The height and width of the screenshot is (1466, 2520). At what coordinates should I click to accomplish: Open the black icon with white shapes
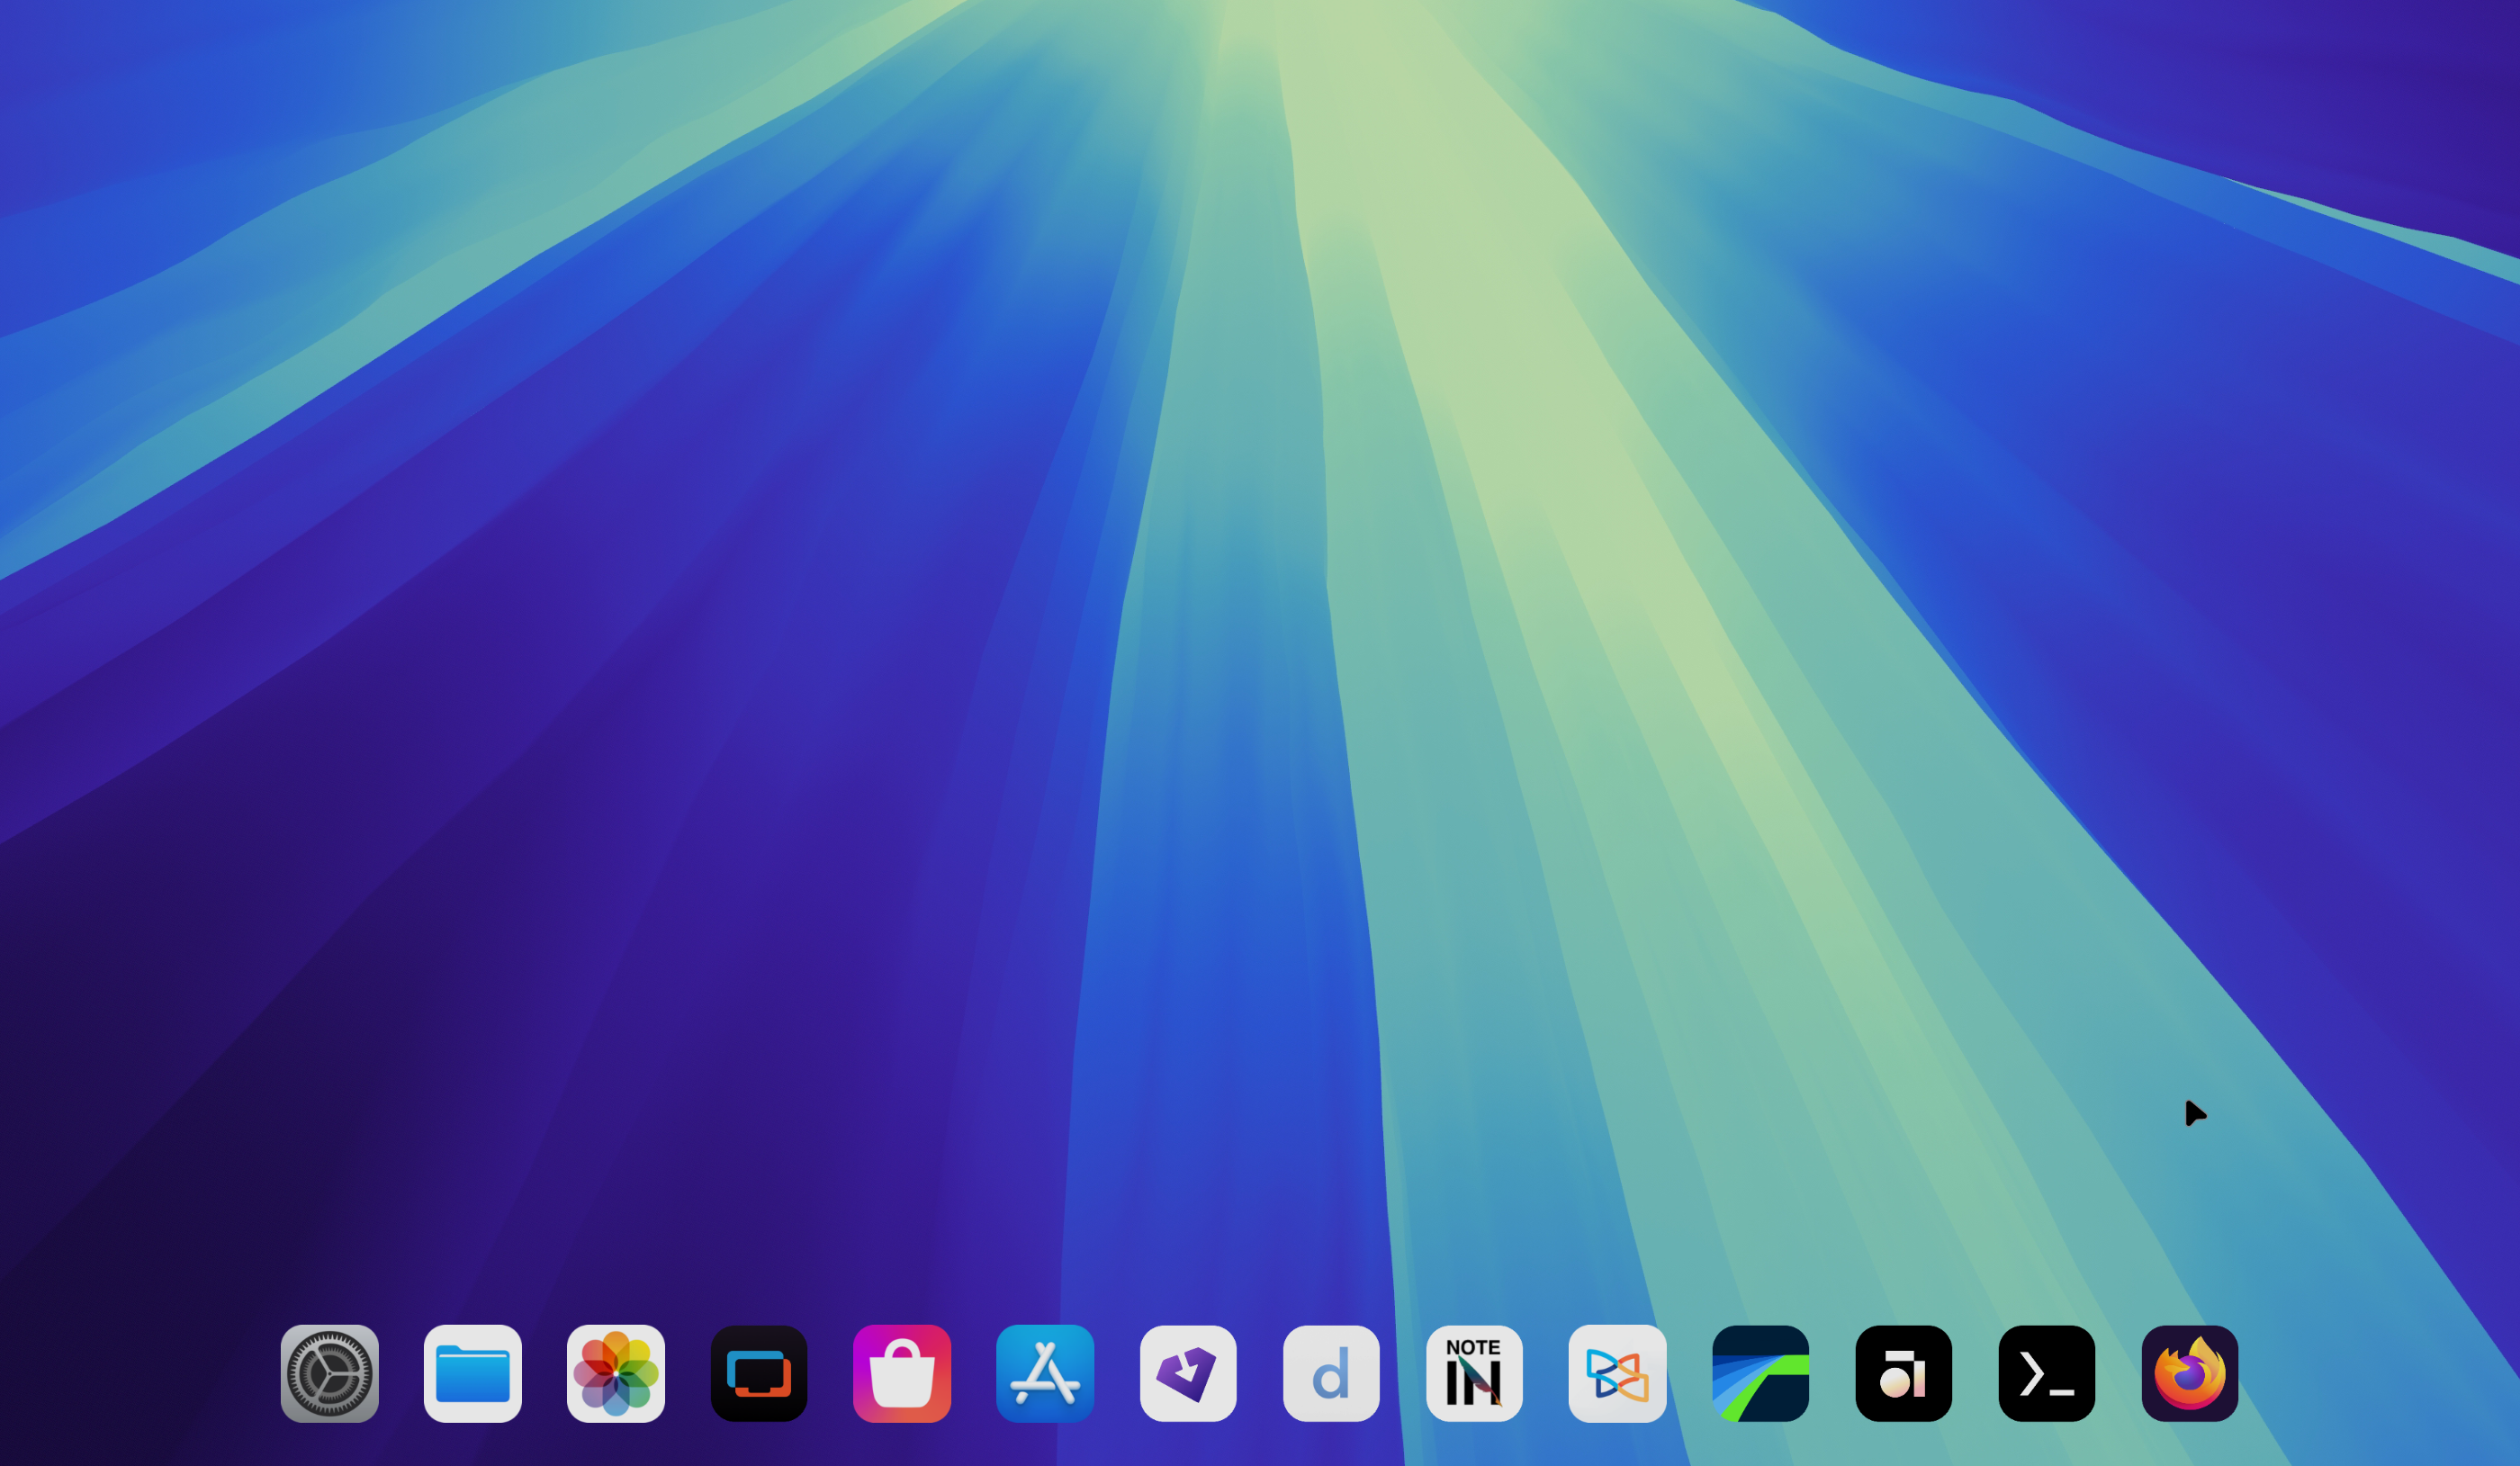point(1903,1373)
